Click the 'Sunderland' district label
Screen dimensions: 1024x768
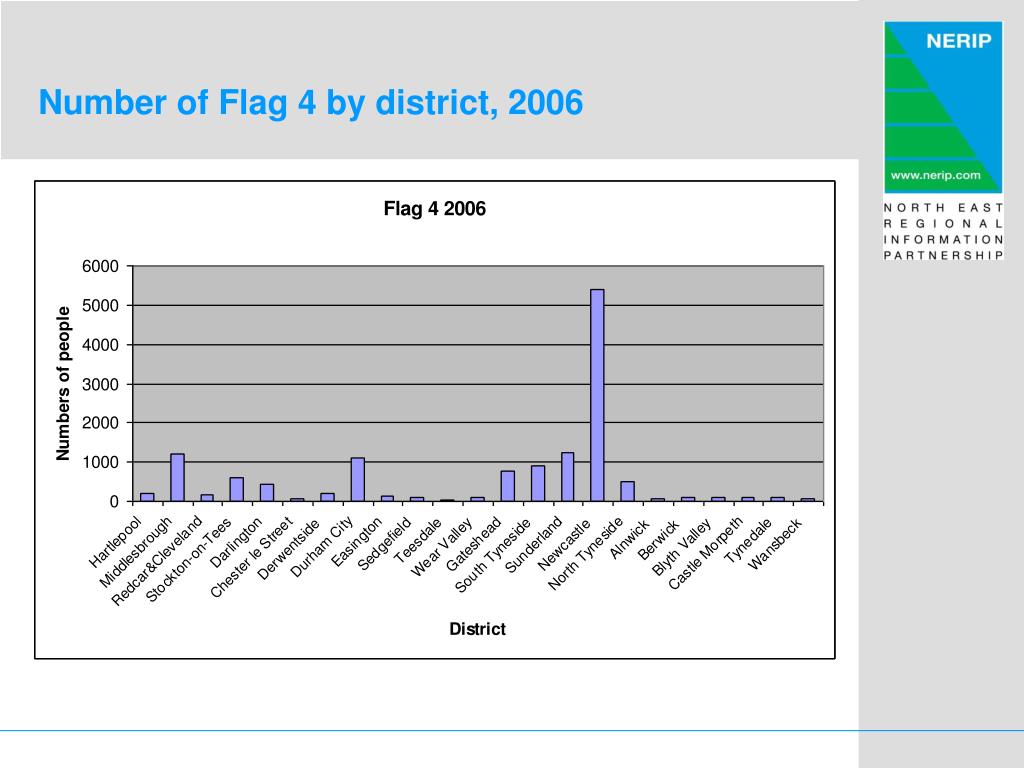pos(534,545)
